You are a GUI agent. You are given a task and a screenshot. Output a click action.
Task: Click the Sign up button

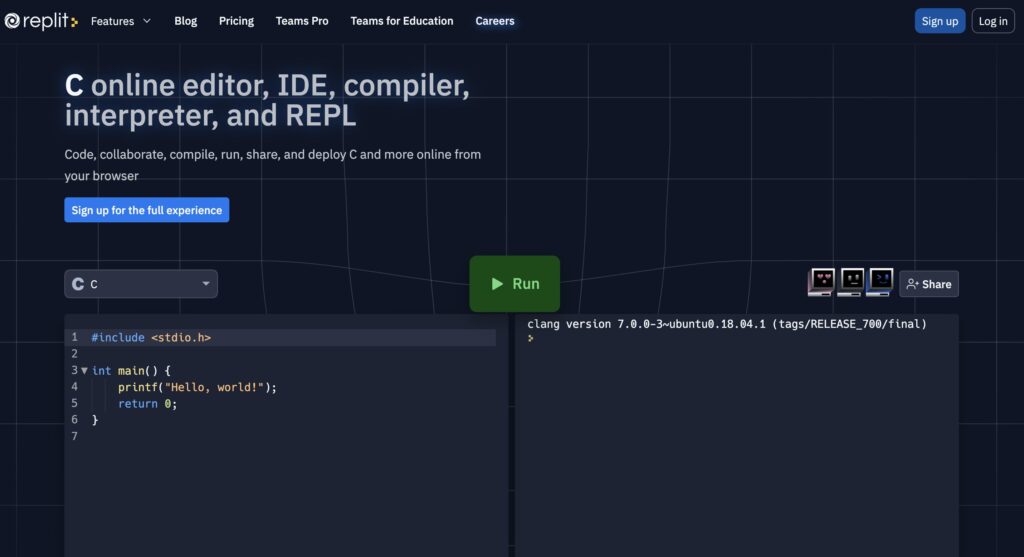pos(940,21)
